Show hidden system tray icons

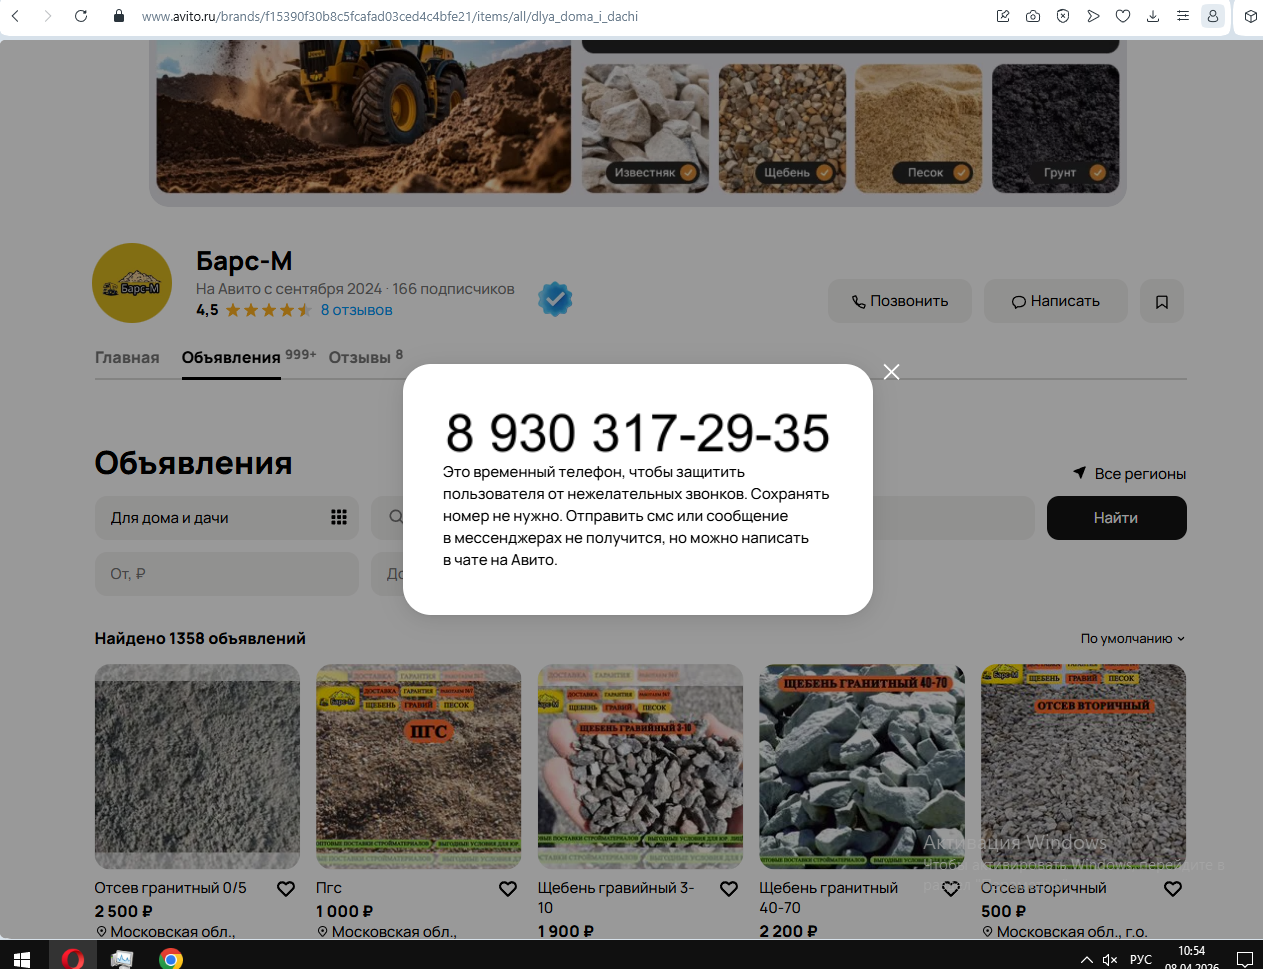pos(1087,960)
